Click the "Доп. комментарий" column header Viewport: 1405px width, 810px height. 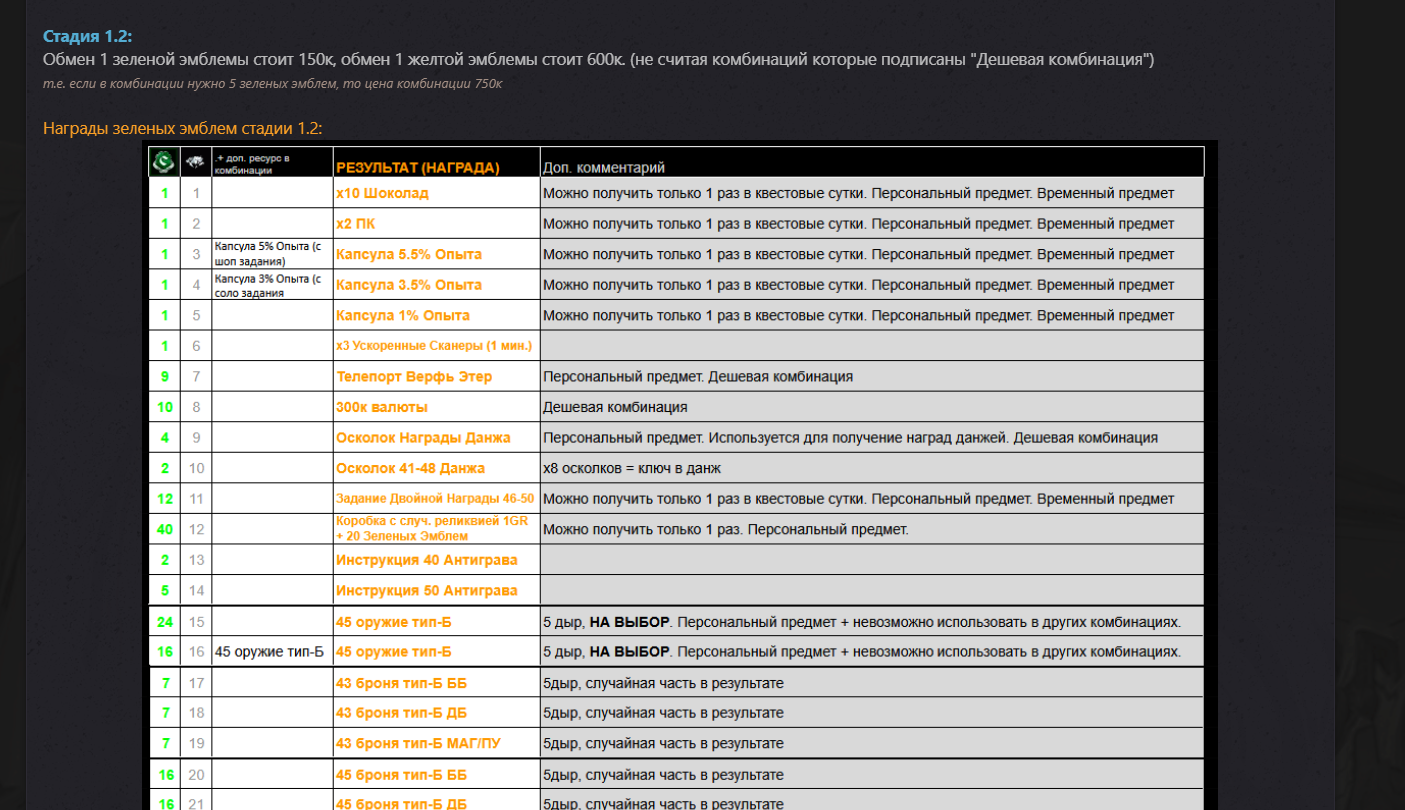point(603,168)
